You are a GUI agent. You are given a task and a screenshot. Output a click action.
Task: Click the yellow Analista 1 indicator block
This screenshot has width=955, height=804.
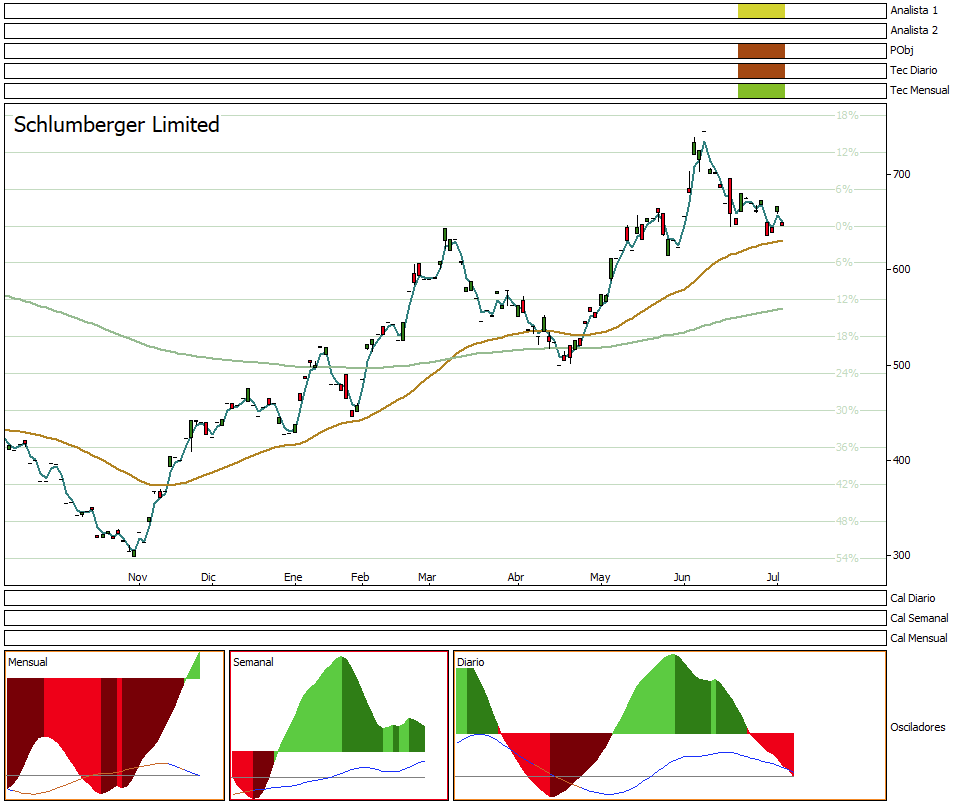(761, 10)
